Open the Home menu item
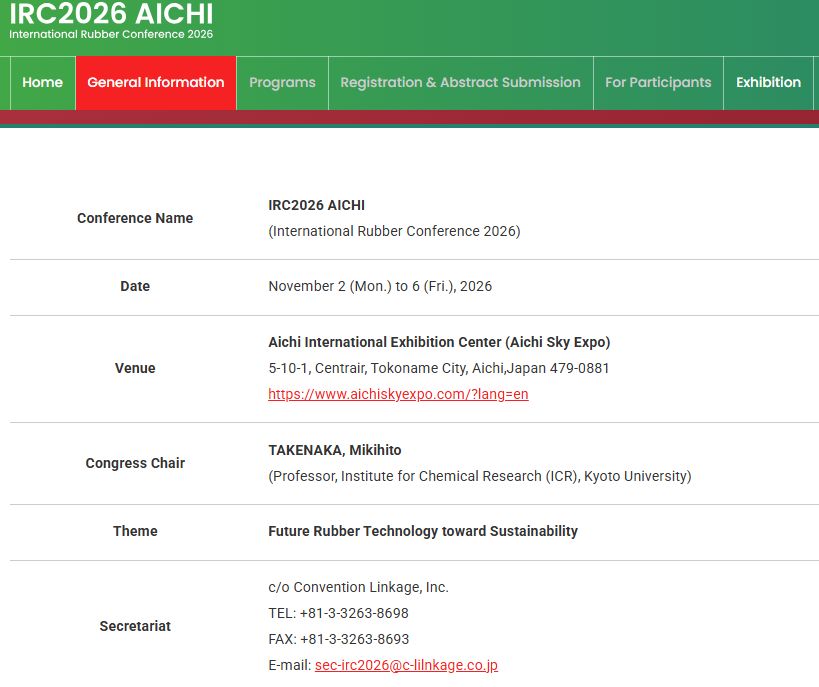This screenshot has width=819, height=687. [x=42, y=83]
